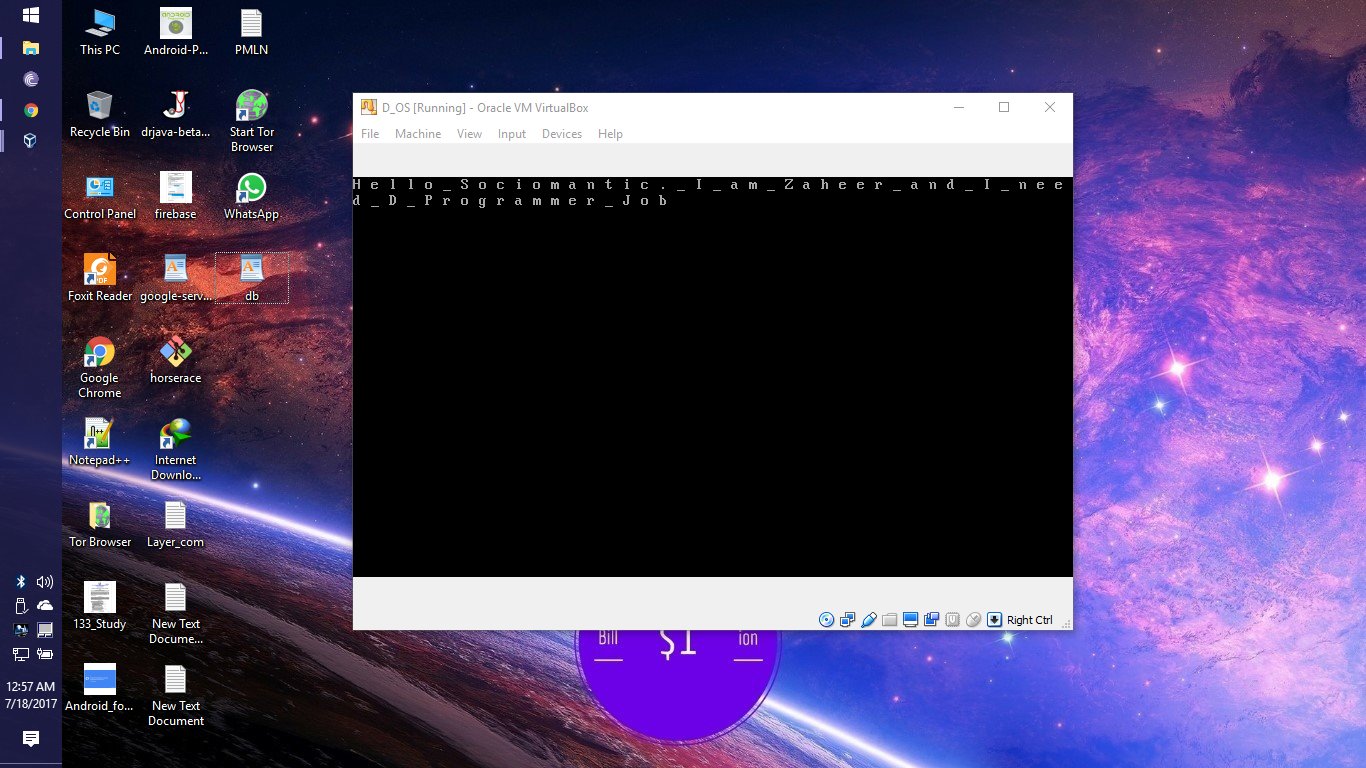Screen dimensions: 1366x768
Task: Open the View menu in VirtualBox
Action: [x=469, y=134]
